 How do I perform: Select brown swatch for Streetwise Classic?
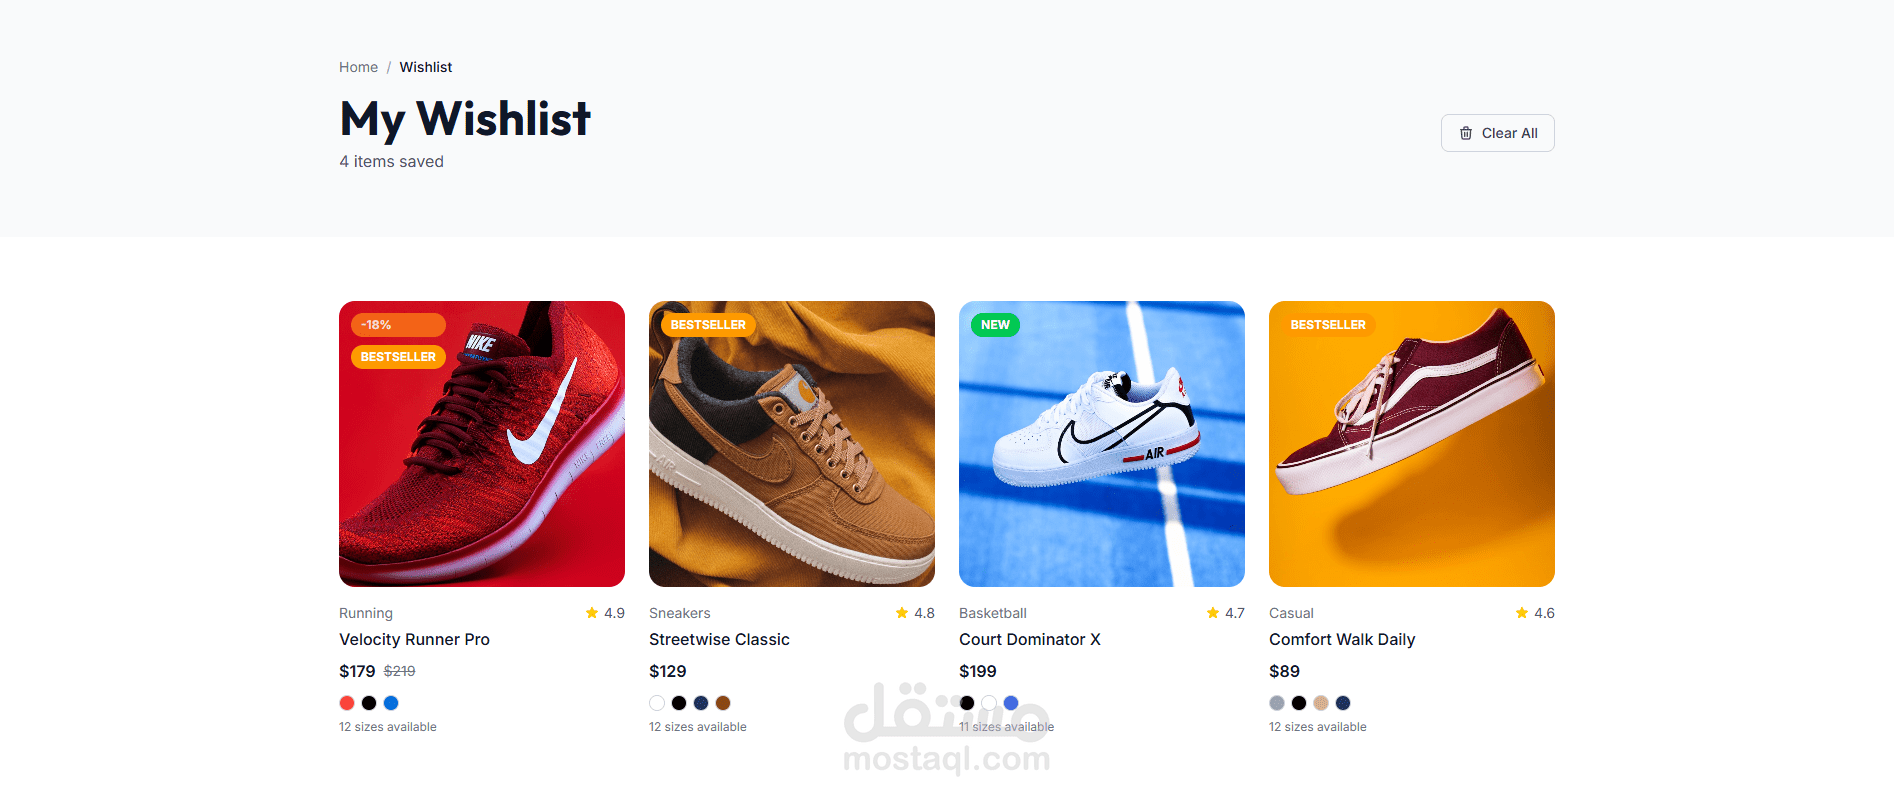coord(723,703)
